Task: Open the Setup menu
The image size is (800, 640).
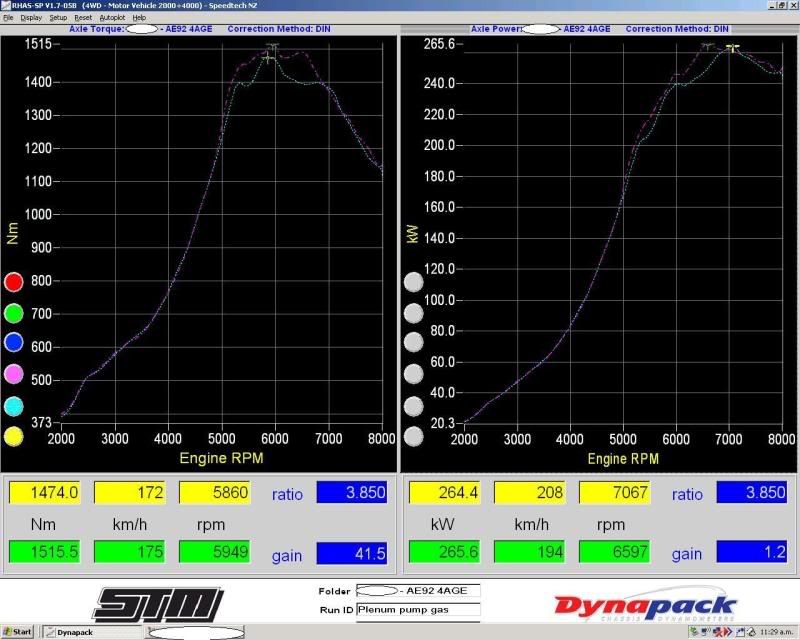Action: pos(58,17)
